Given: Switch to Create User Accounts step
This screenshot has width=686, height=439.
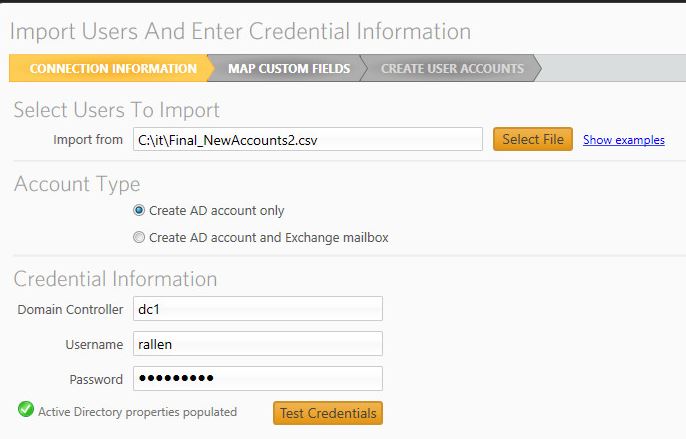Looking at the screenshot, I should 452,68.
